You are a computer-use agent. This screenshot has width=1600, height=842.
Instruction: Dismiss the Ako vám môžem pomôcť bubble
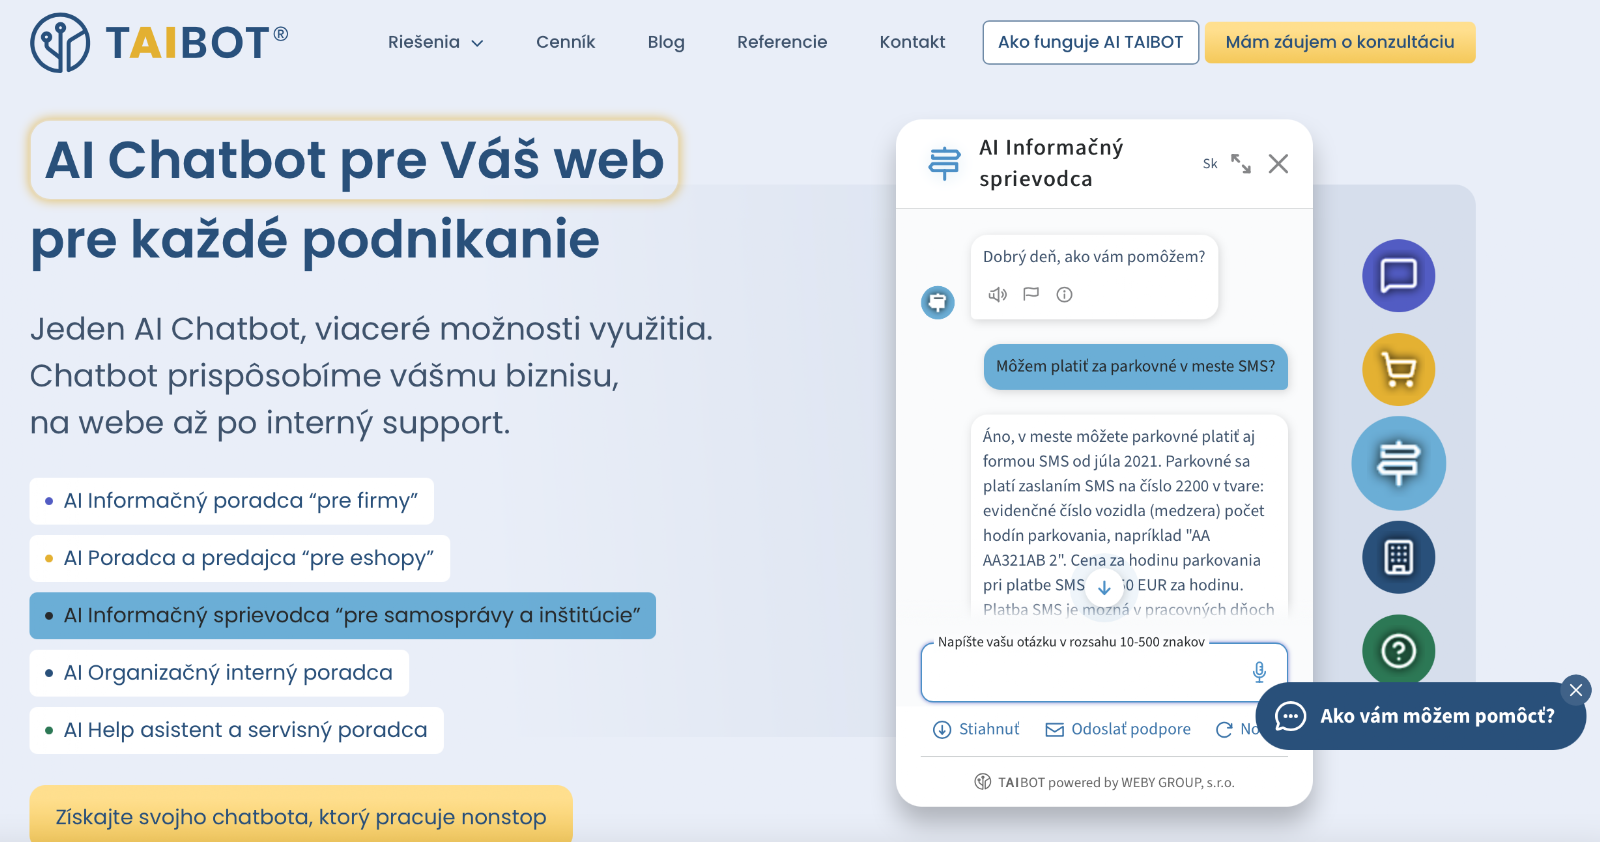[1576, 690]
